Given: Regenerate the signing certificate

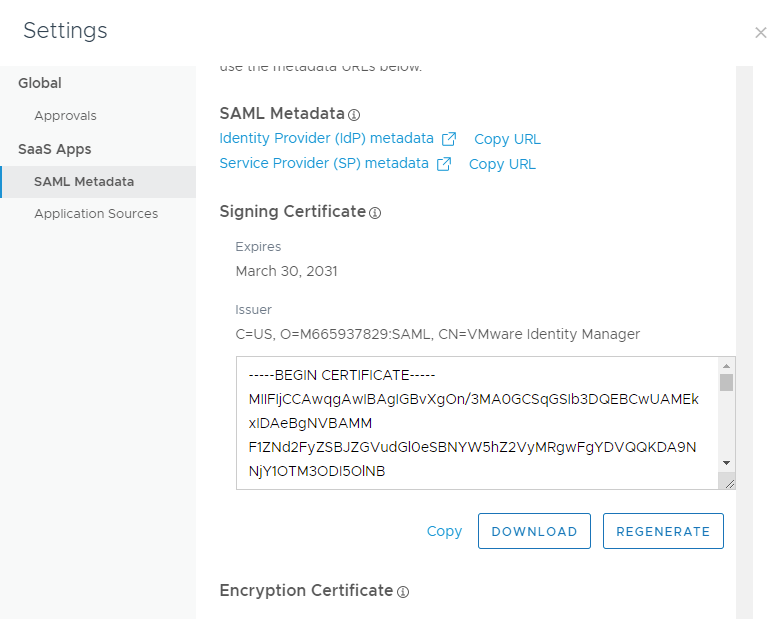Looking at the screenshot, I should (663, 532).
